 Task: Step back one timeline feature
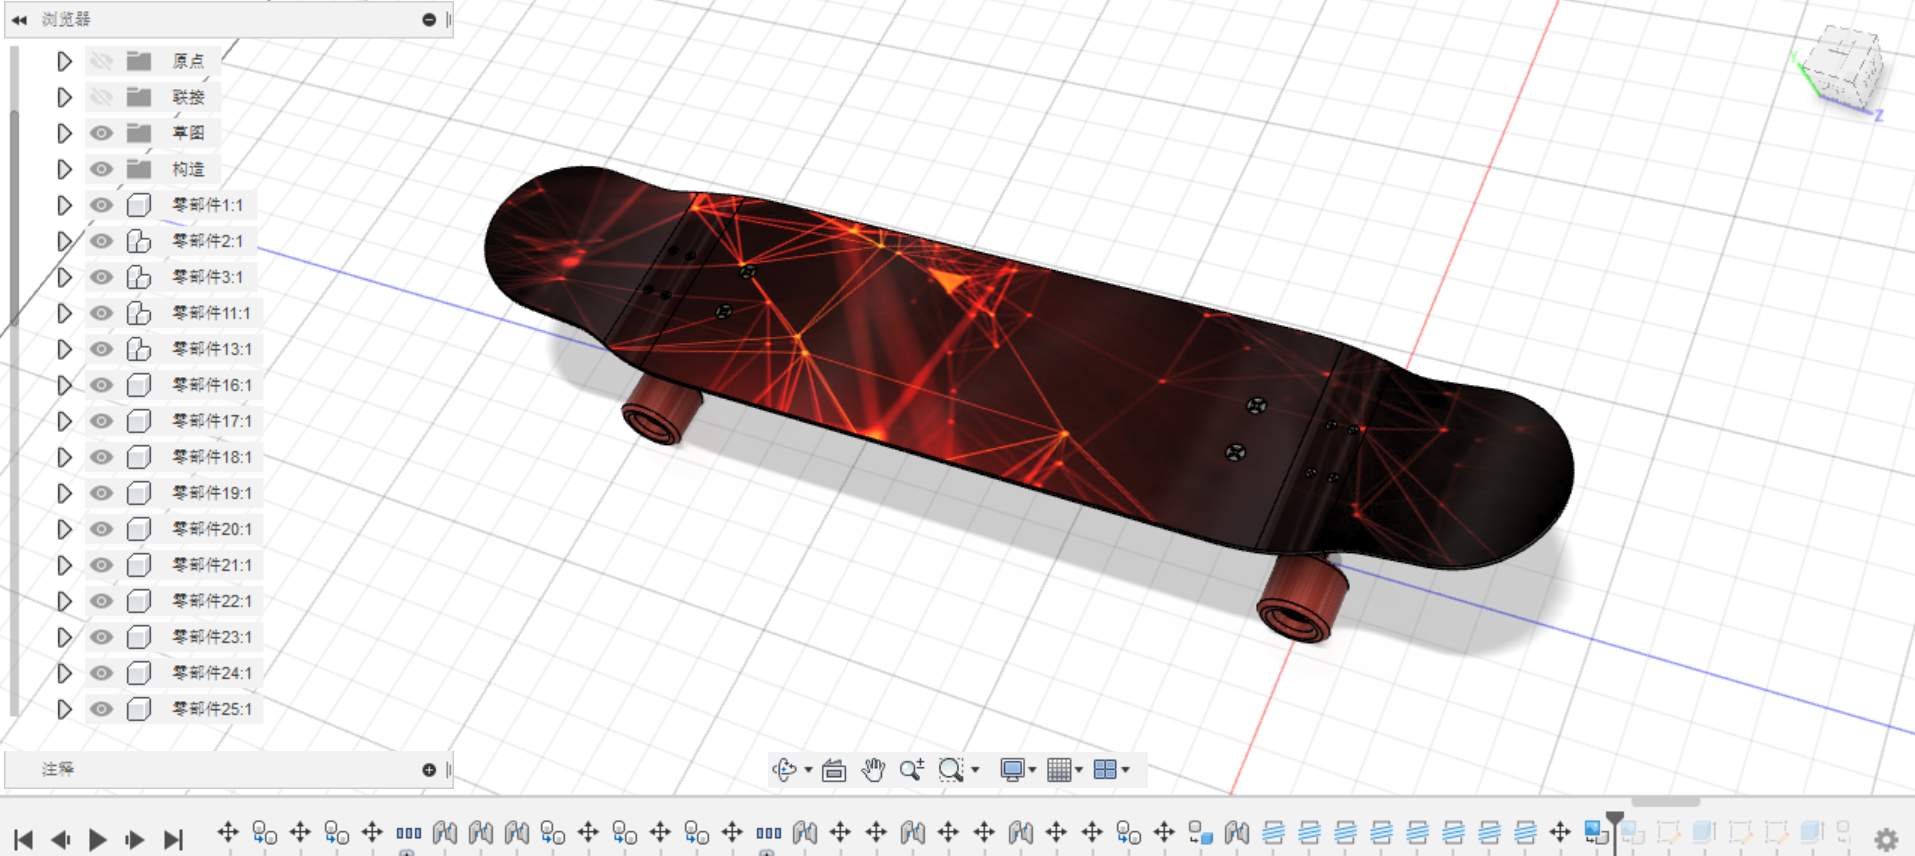pyautogui.click(x=61, y=840)
